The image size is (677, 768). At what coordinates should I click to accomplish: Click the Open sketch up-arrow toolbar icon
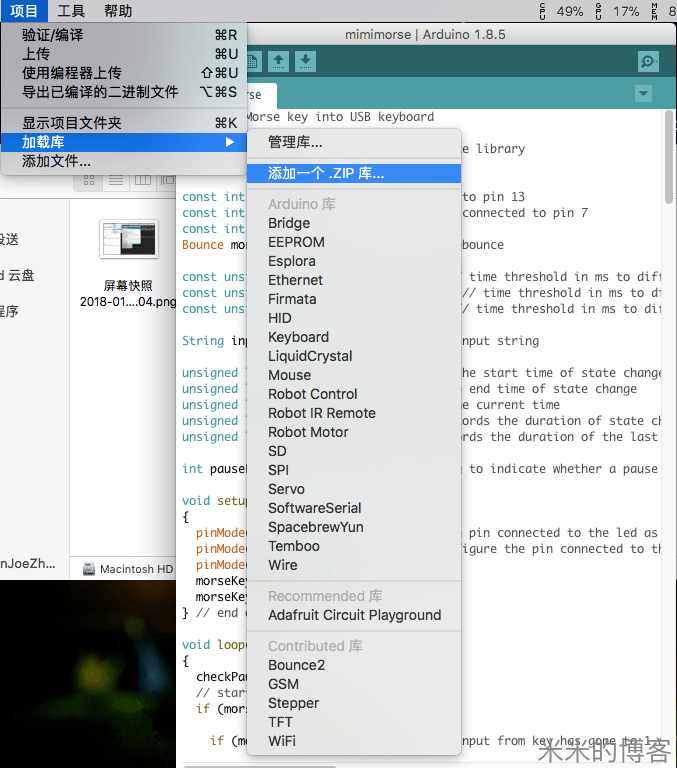click(278, 61)
